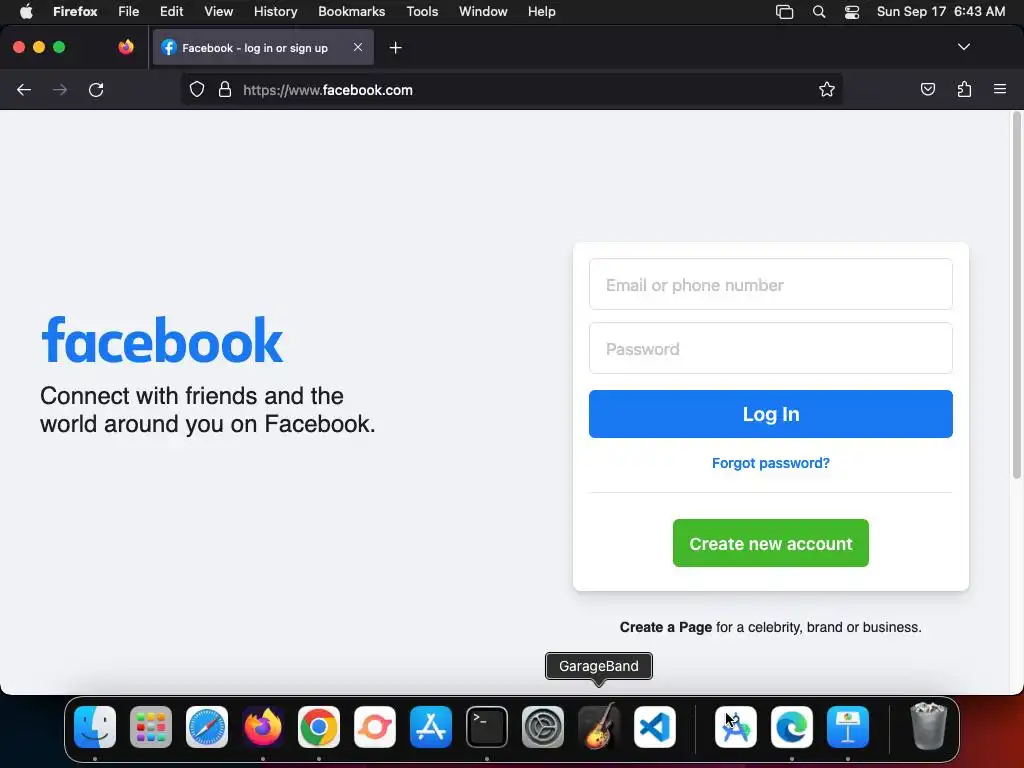The image size is (1024, 768).
Task: Reload the current Facebook page
Action: click(x=96, y=89)
